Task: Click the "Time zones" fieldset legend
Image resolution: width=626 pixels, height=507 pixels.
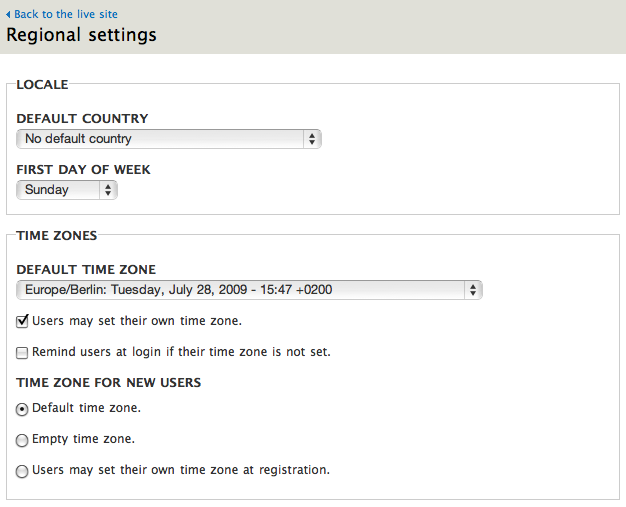Action: [x=57, y=236]
